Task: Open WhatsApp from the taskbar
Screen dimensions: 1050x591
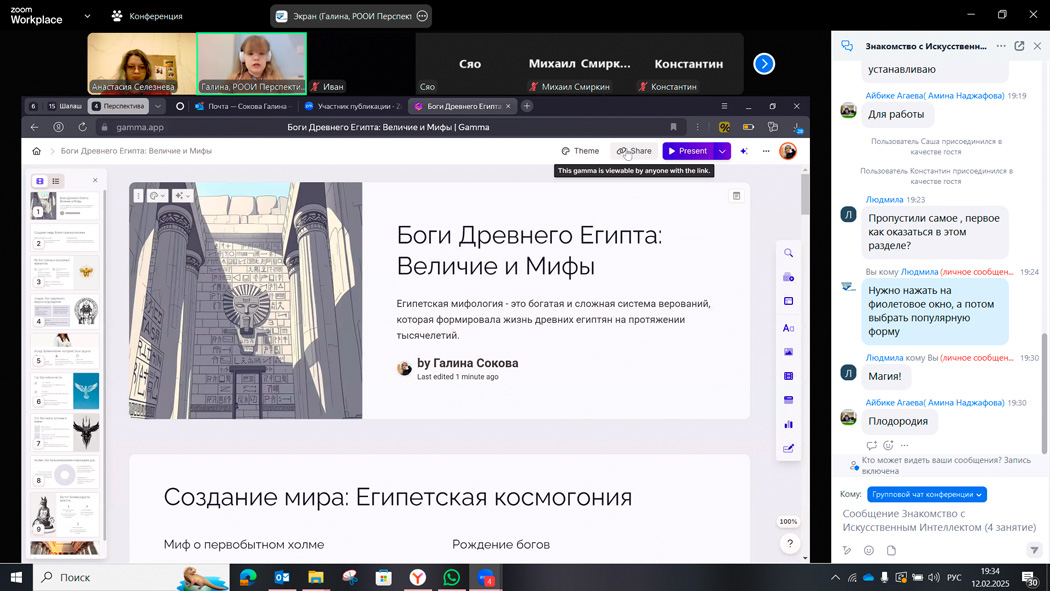Action: pyautogui.click(x=451, y=577)
